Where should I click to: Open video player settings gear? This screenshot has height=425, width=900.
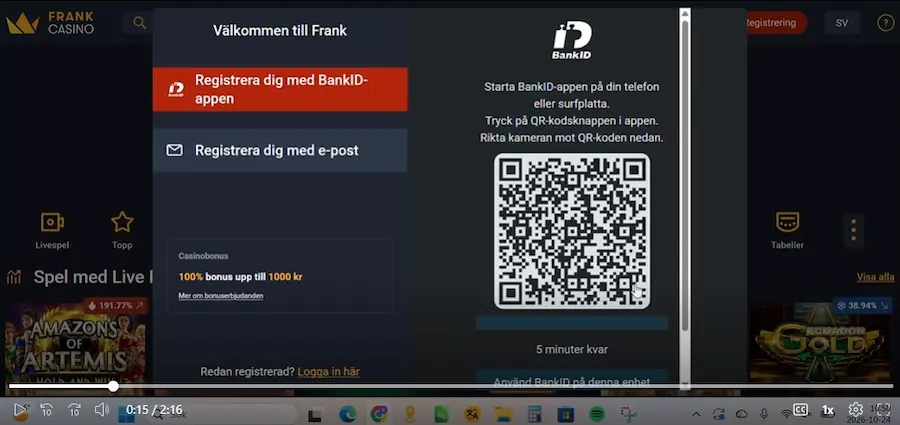coord(856,409)
